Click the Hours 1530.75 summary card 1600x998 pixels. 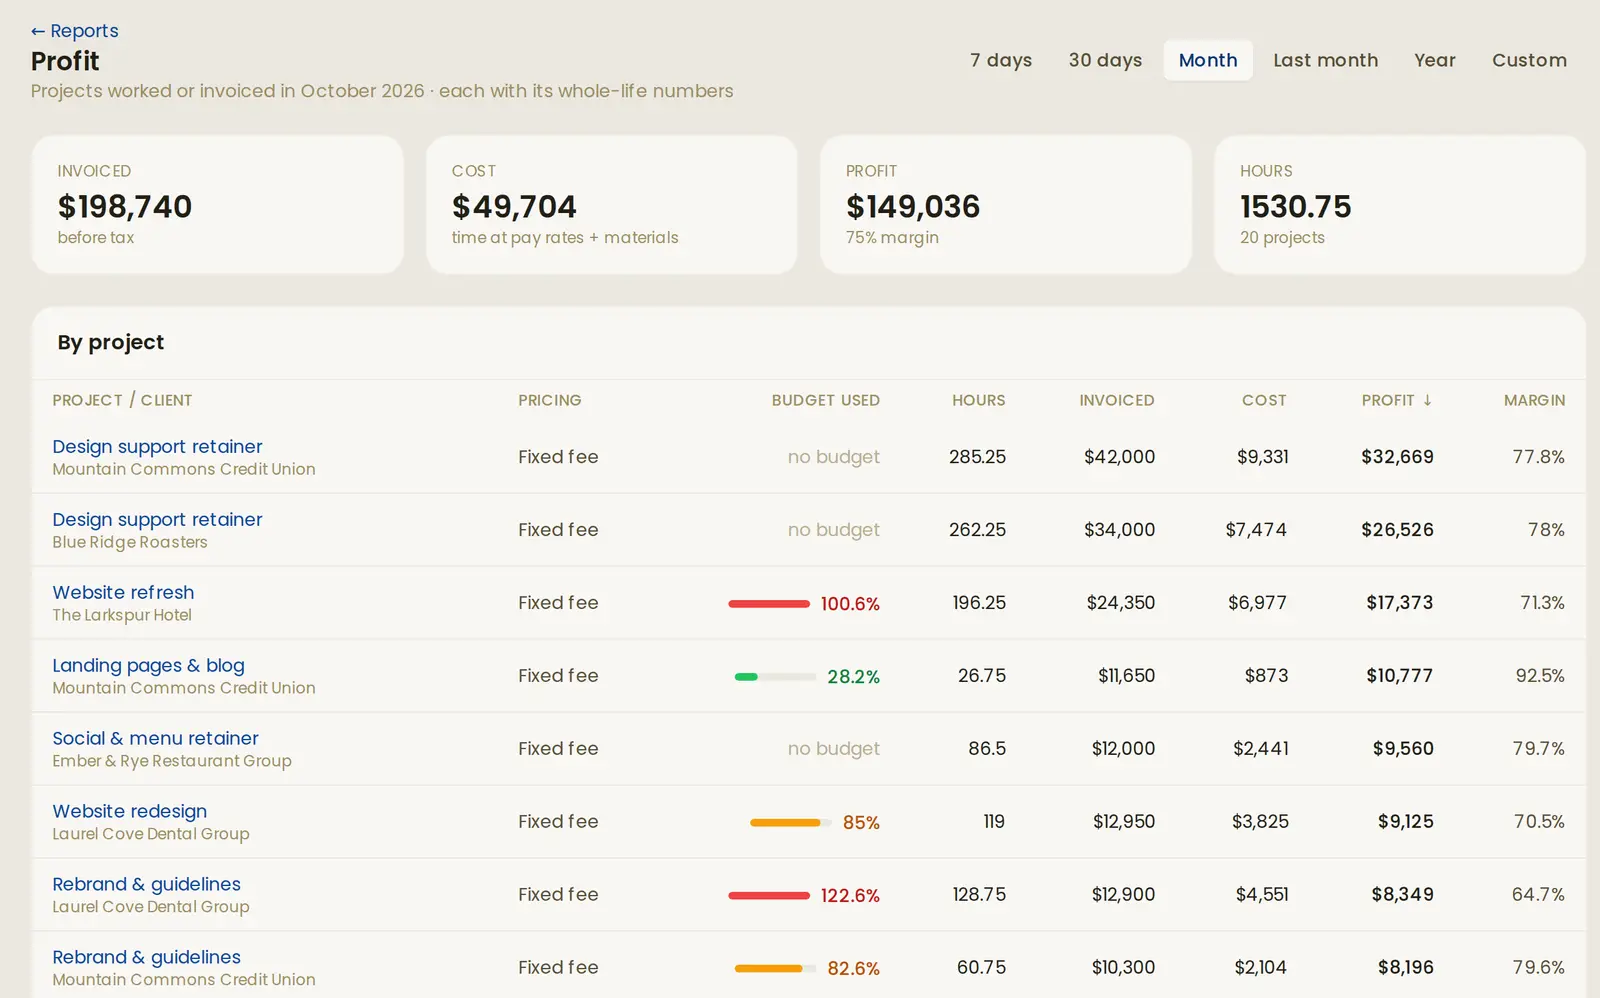(1400, 205)
